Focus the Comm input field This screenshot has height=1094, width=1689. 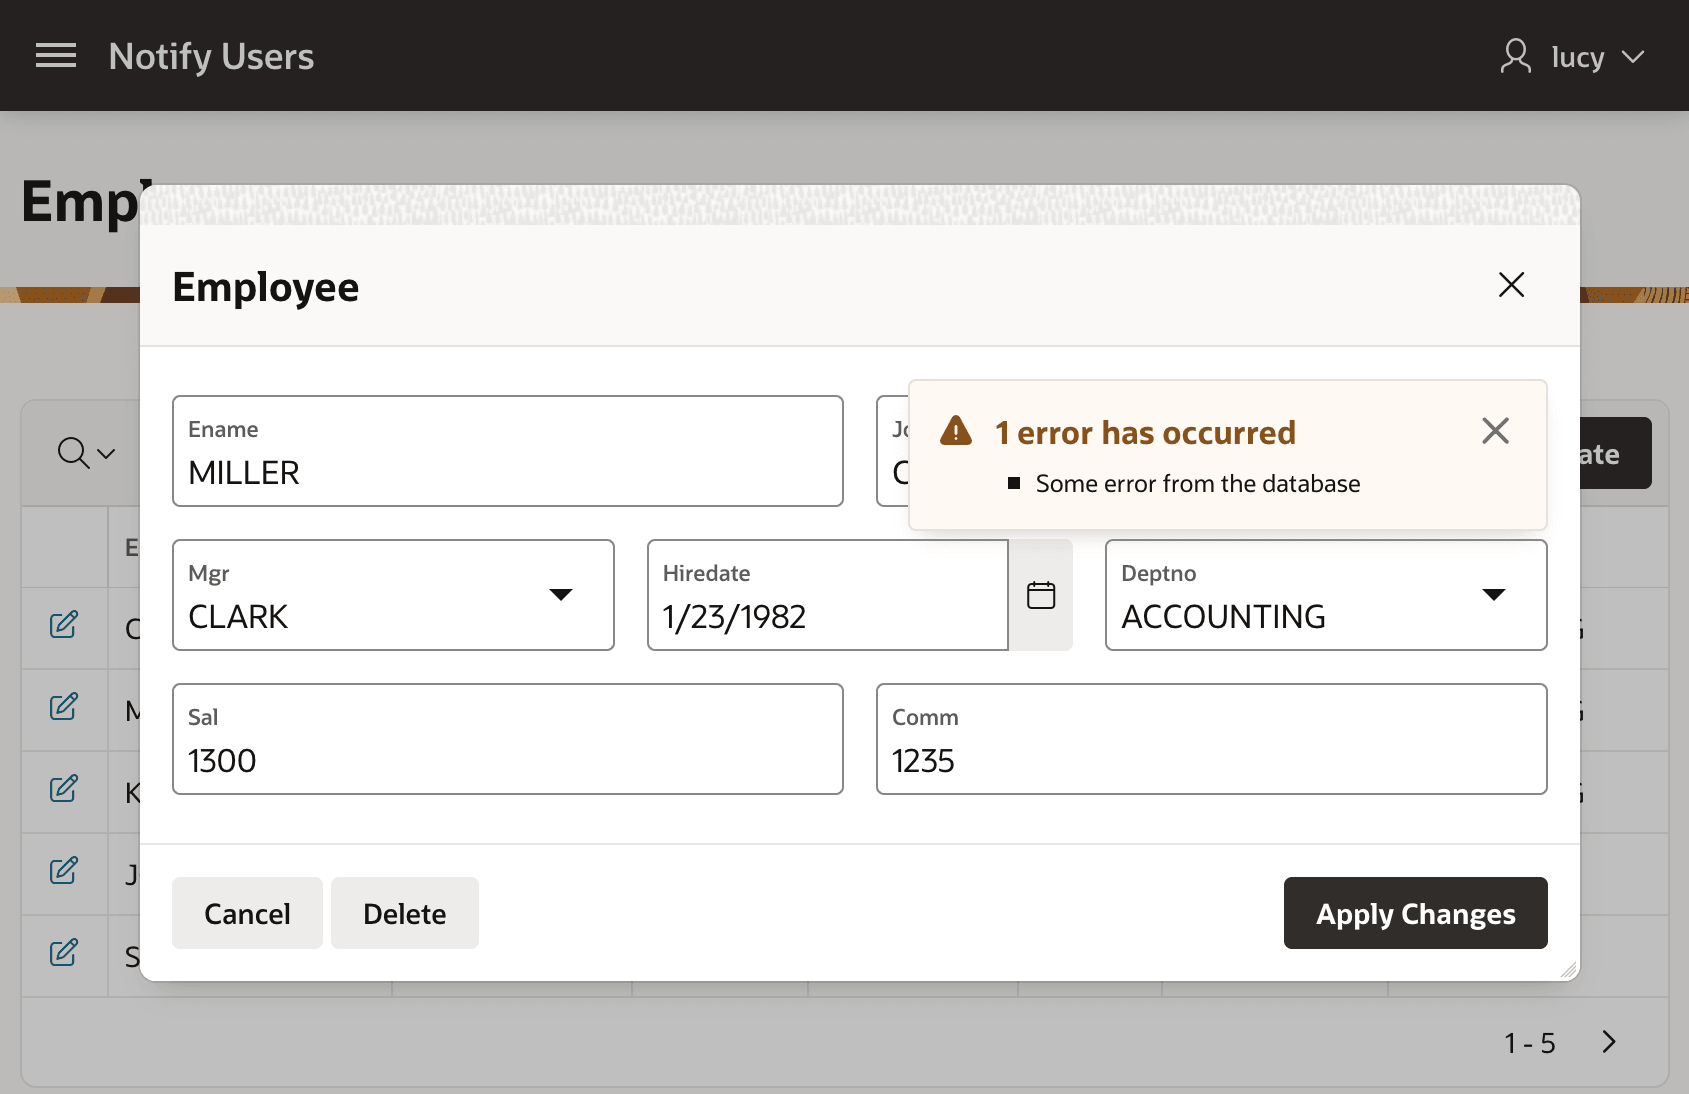1212,739
